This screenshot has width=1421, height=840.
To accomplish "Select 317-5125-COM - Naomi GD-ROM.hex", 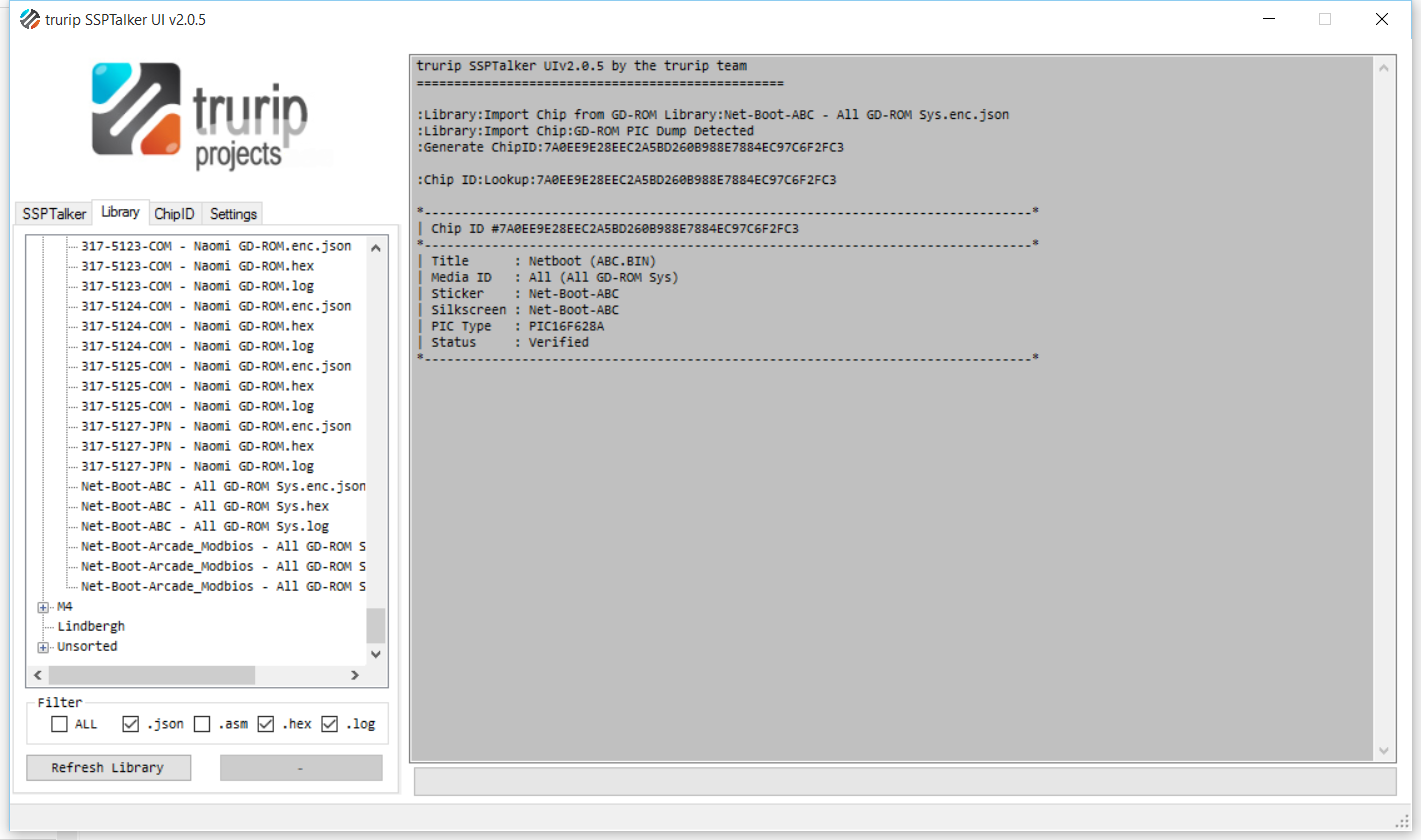I will tap(197, 386).
